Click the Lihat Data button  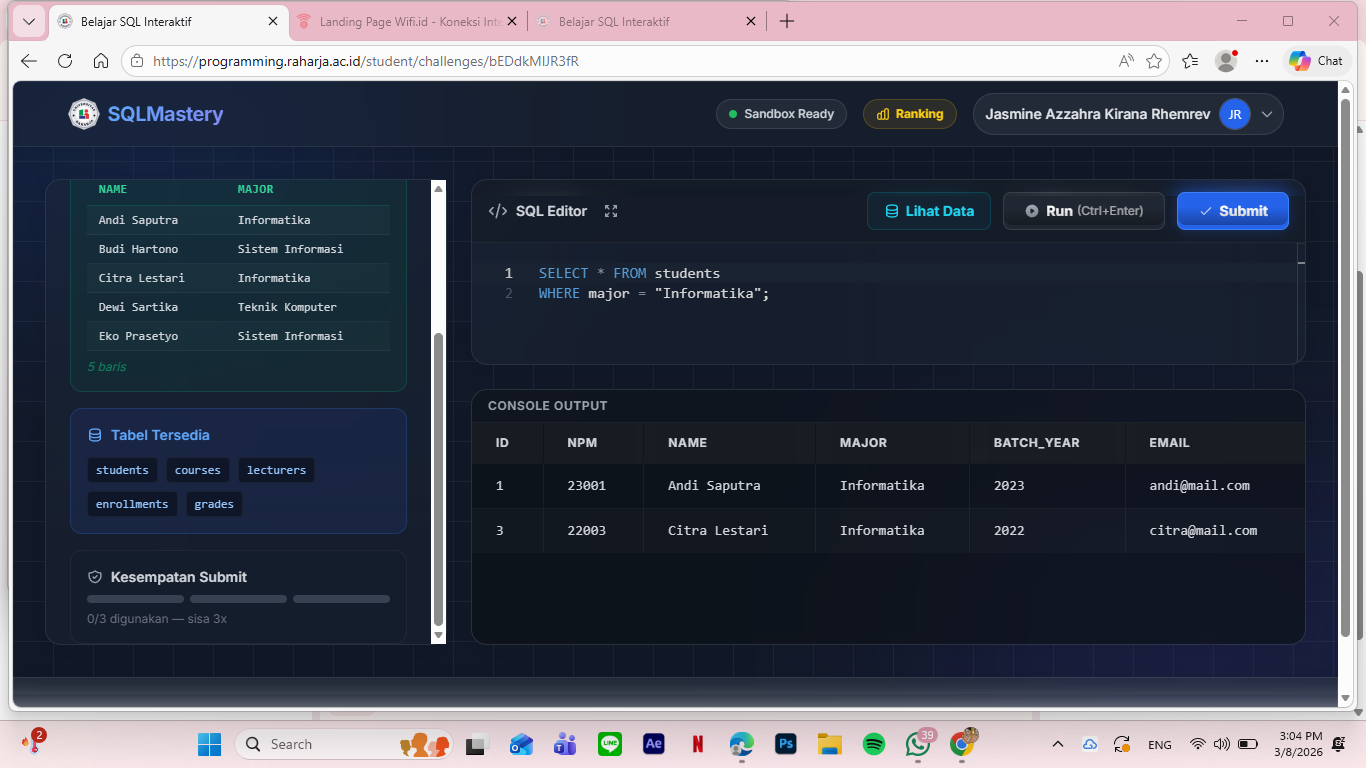coord(928,211)
